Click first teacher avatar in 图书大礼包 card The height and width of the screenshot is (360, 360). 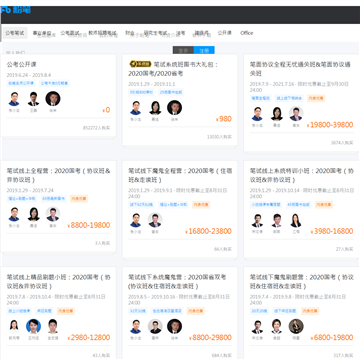pos(136,108)
